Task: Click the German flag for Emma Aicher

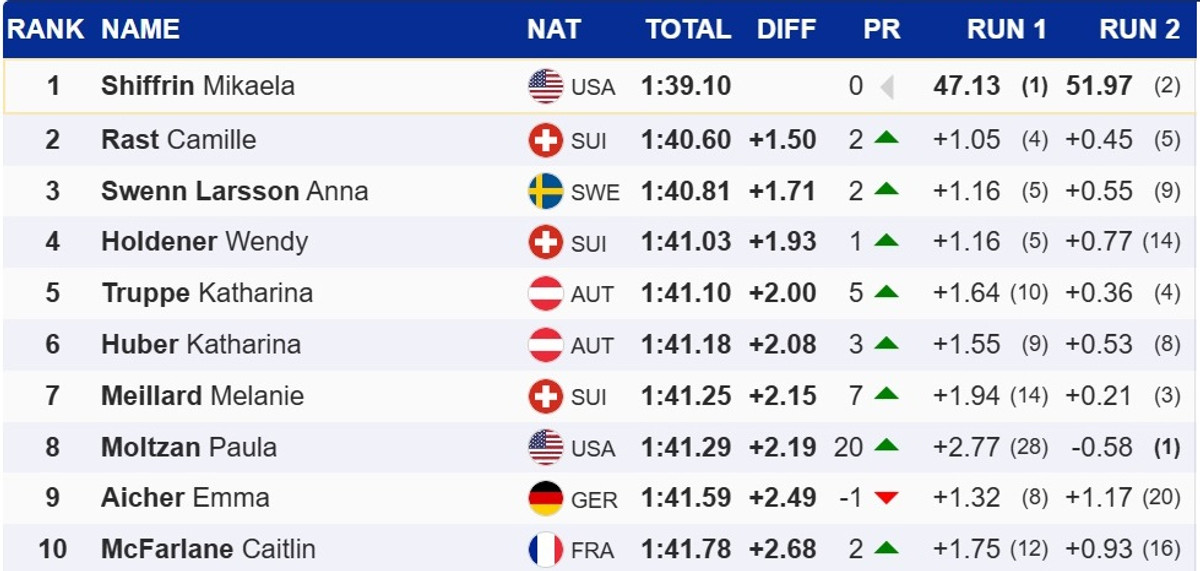Action: point(546,498)
